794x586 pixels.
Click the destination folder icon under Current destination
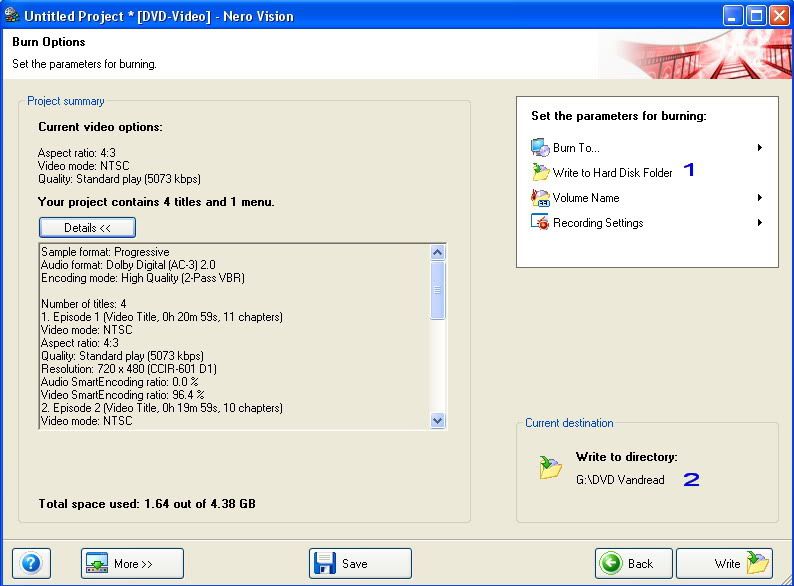pos(550,467)
